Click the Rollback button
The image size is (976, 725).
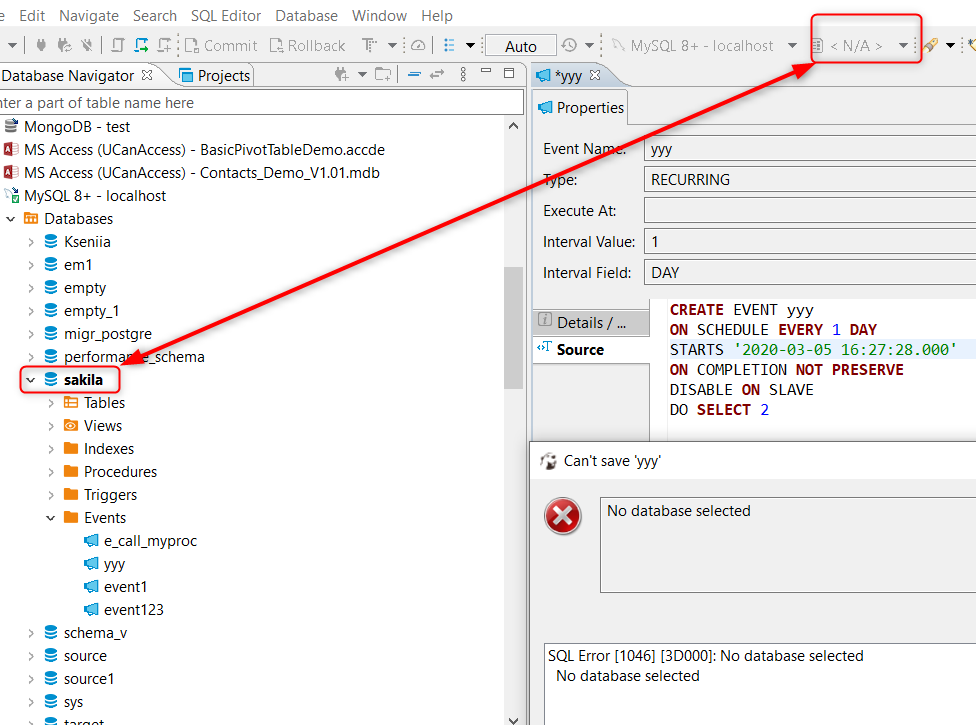click(307, 46)
